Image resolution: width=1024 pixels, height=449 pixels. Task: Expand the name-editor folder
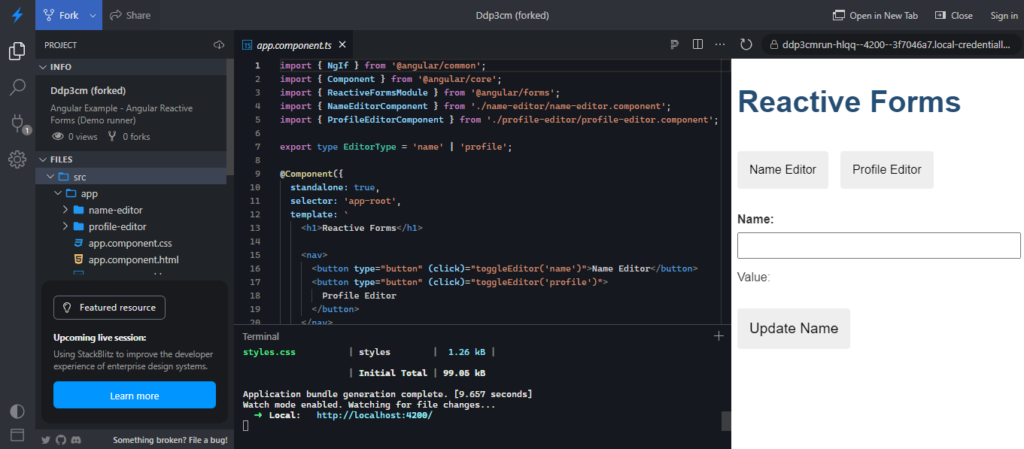65,210
